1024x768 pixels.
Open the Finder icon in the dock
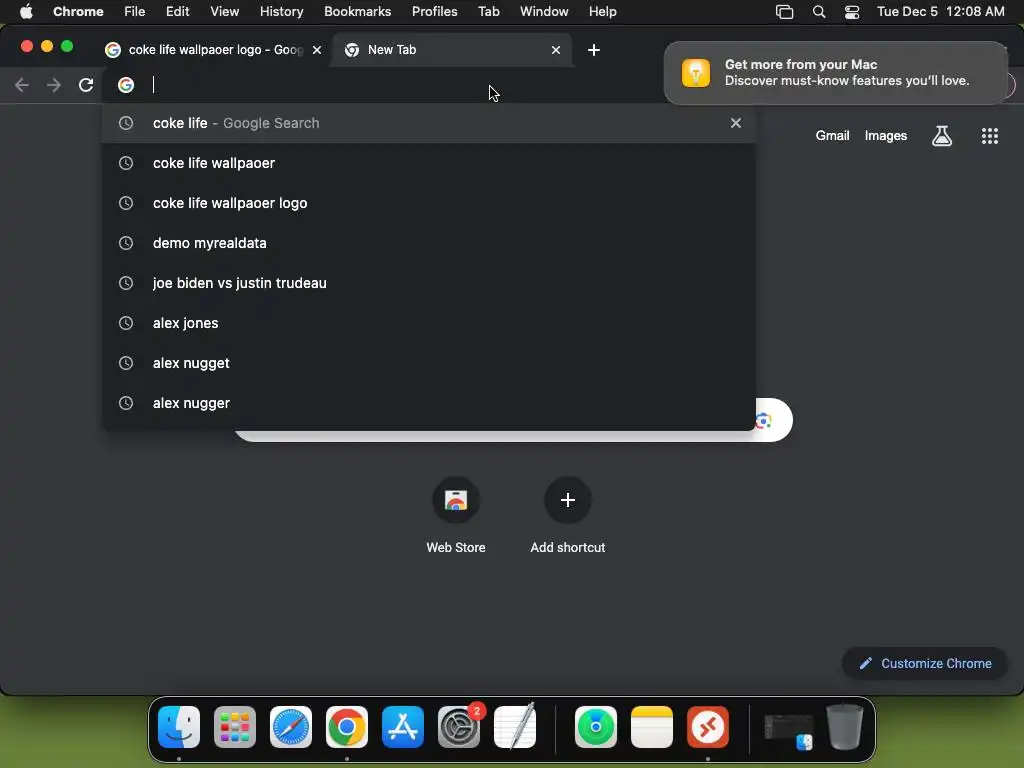[179, 727]
